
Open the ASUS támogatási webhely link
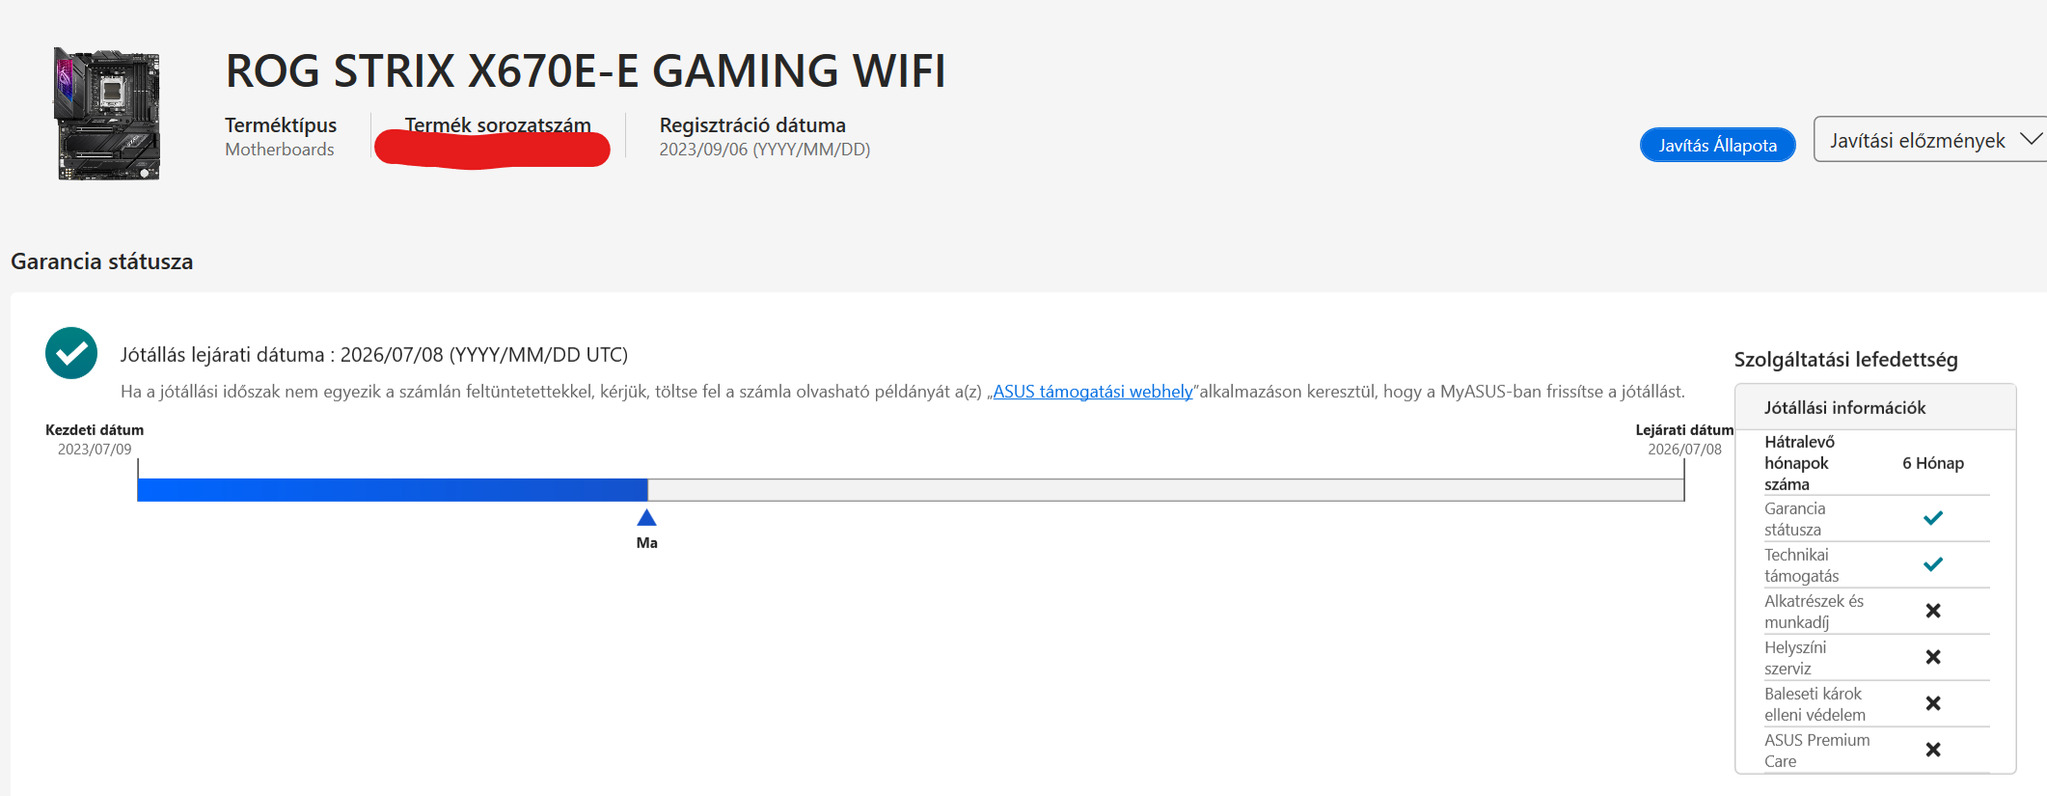1092,391
